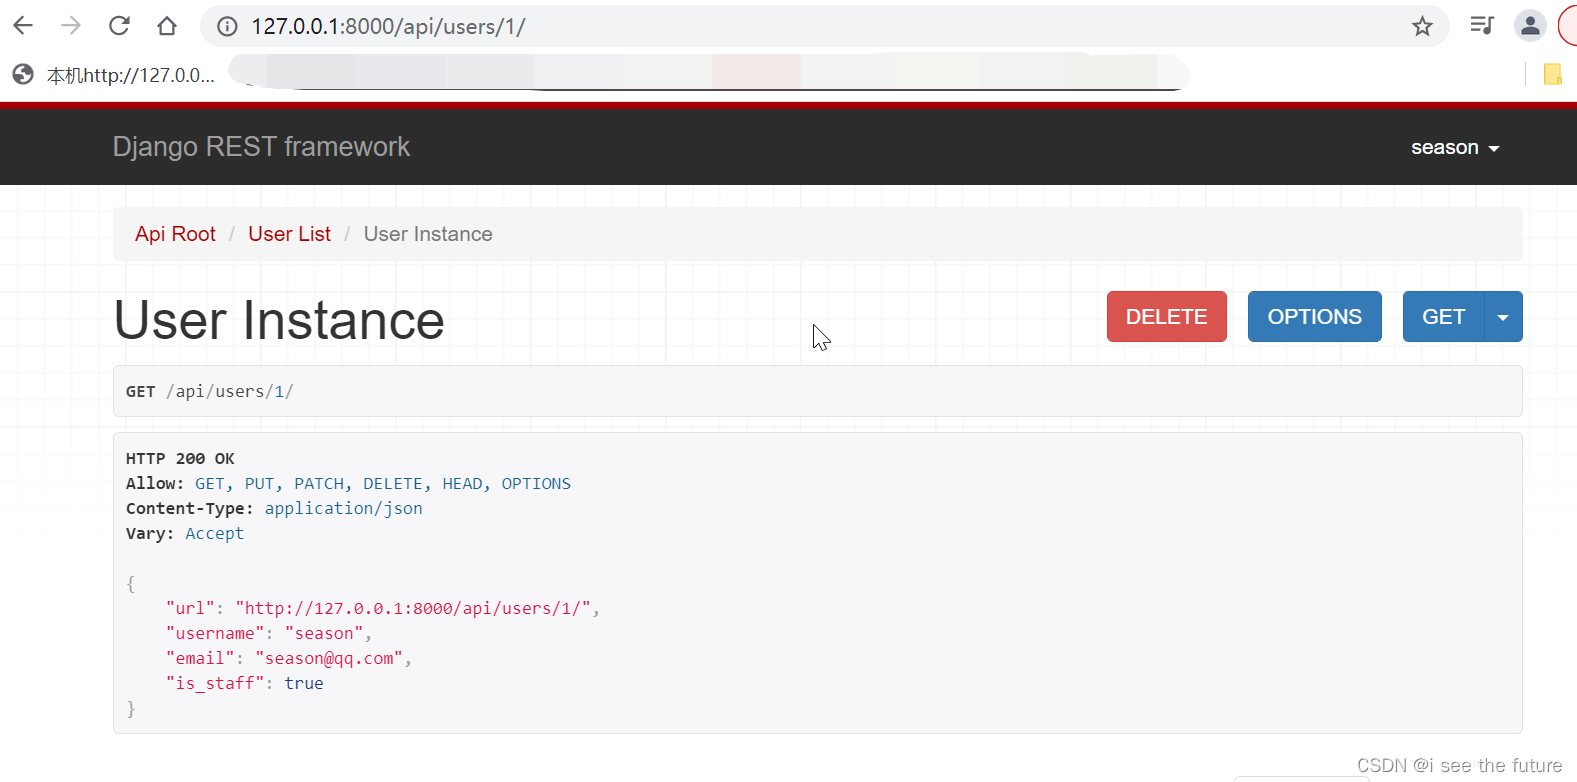
Task: Select the Allow methods header line
Action: click(x=348, y=483)
